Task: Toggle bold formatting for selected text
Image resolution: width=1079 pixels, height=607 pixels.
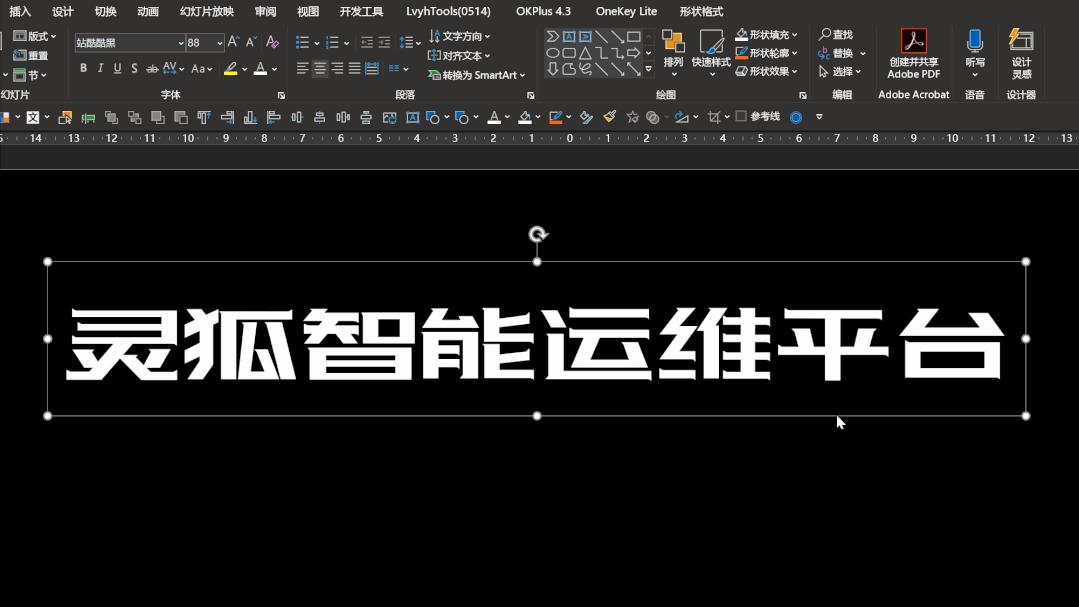Action: pos(84,68)
